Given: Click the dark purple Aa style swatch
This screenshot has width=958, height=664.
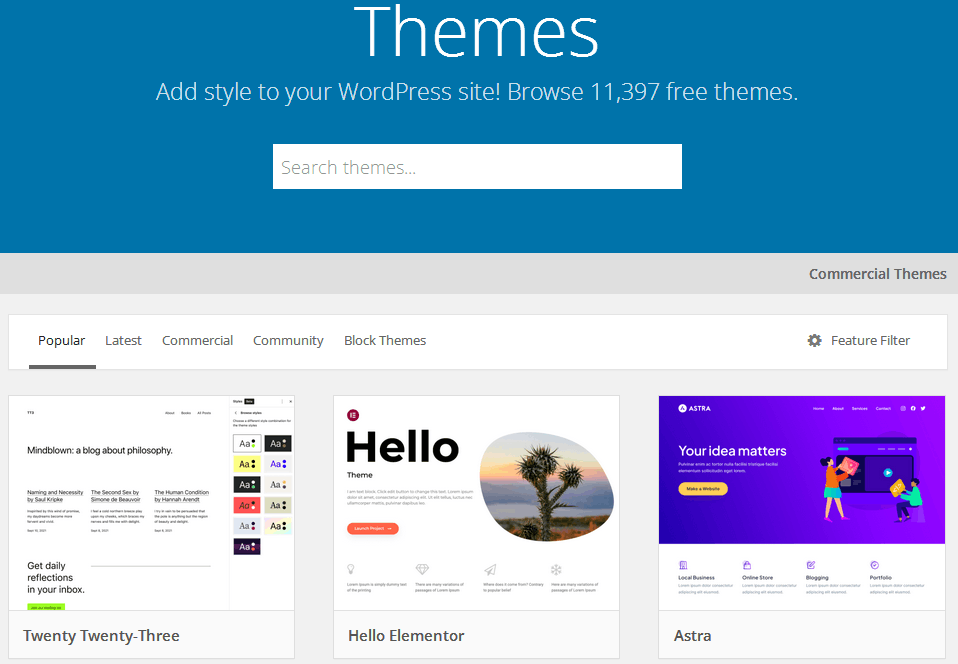Looking at the screenshot, I should pyautogui.click(x=247, y=547).
